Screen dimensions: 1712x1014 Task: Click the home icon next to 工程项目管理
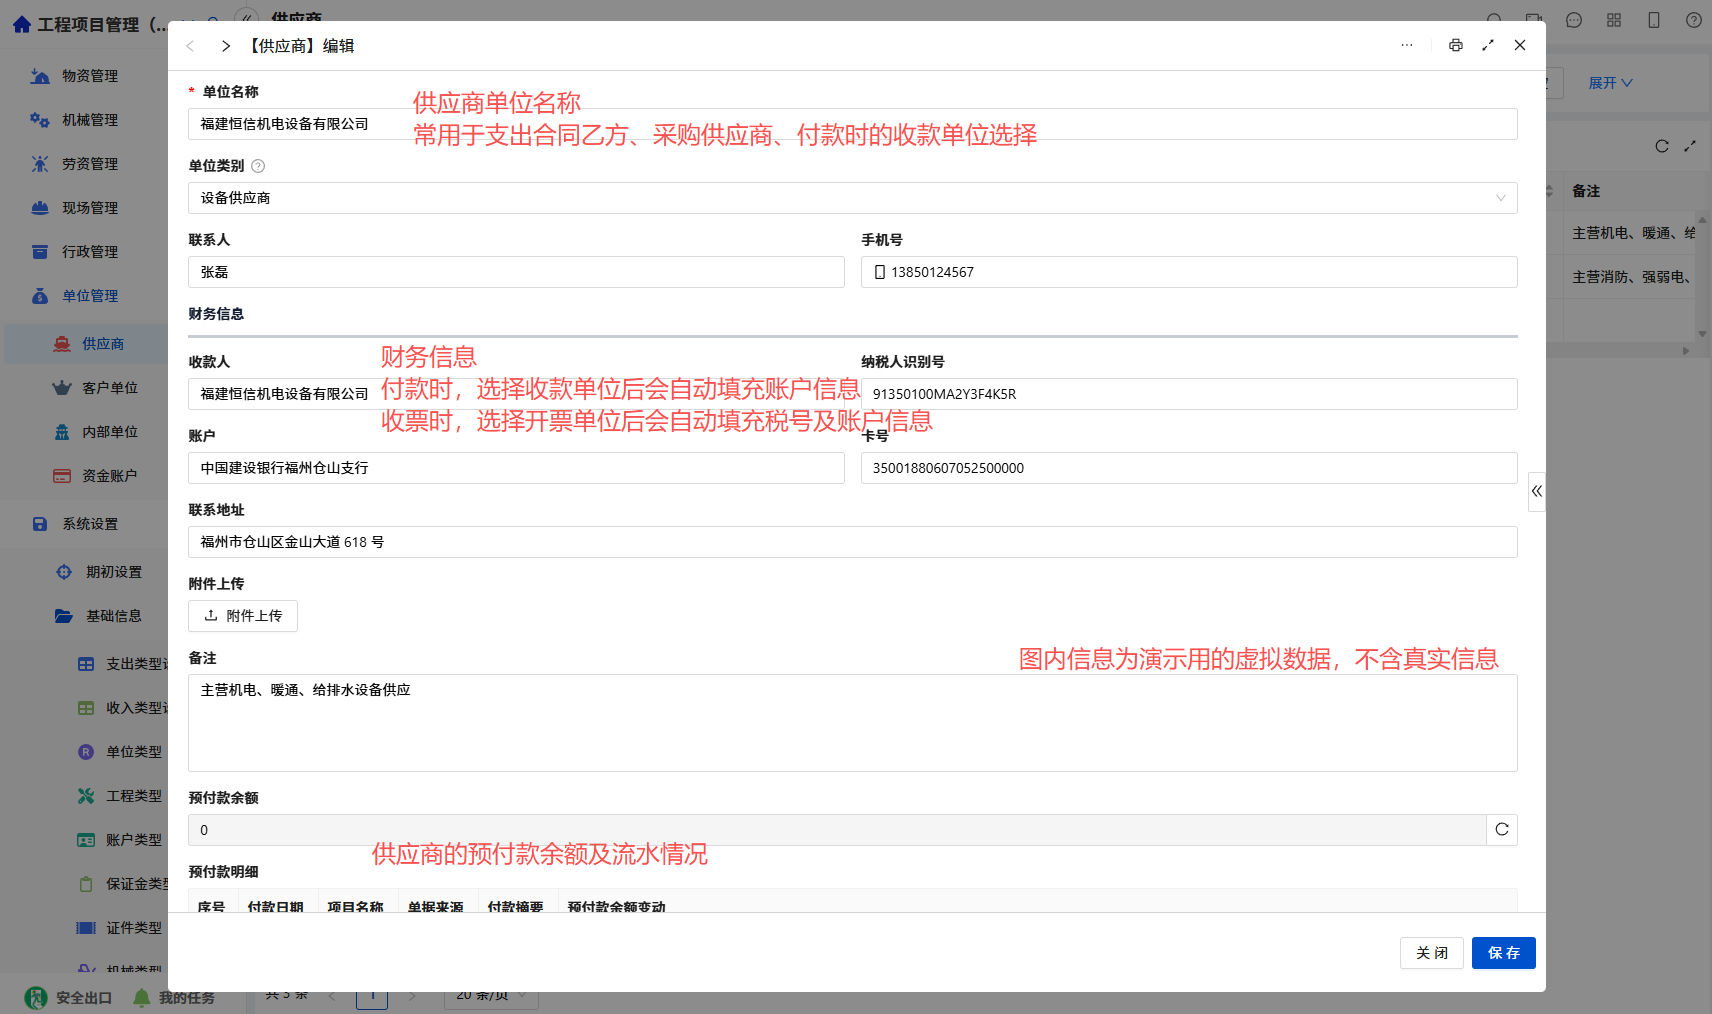click(22, 24)
